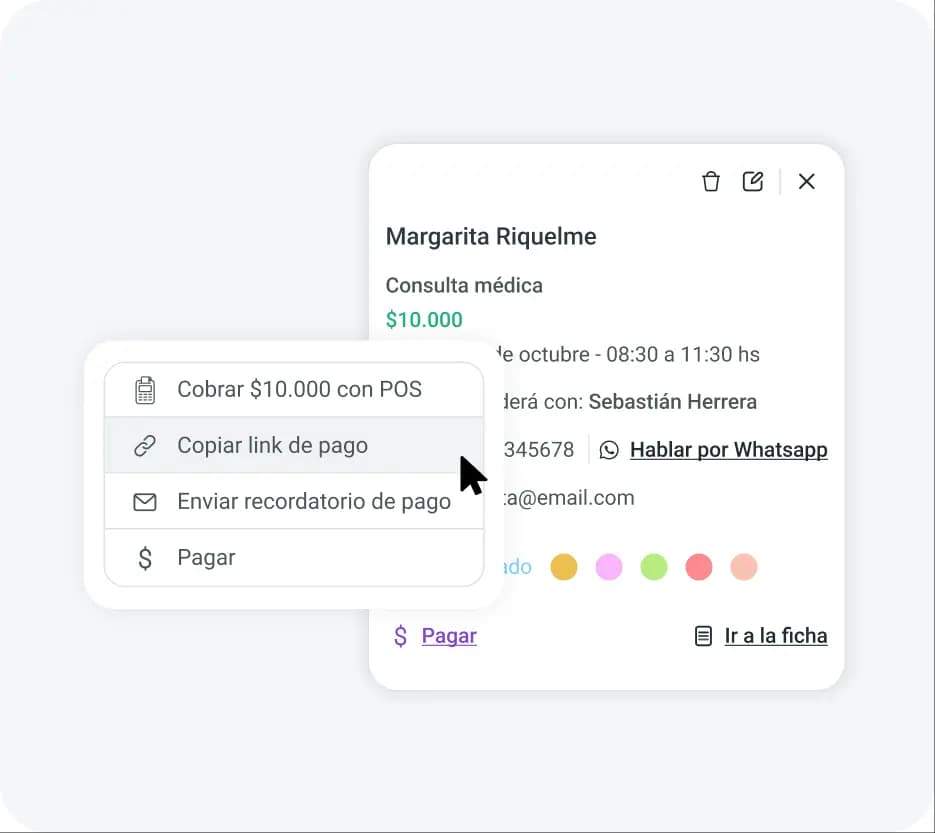This screenshot has height=833, width=935.
Task: Click the purple 'Pagar' link at the bottom
Action: (x=449, y=635)
